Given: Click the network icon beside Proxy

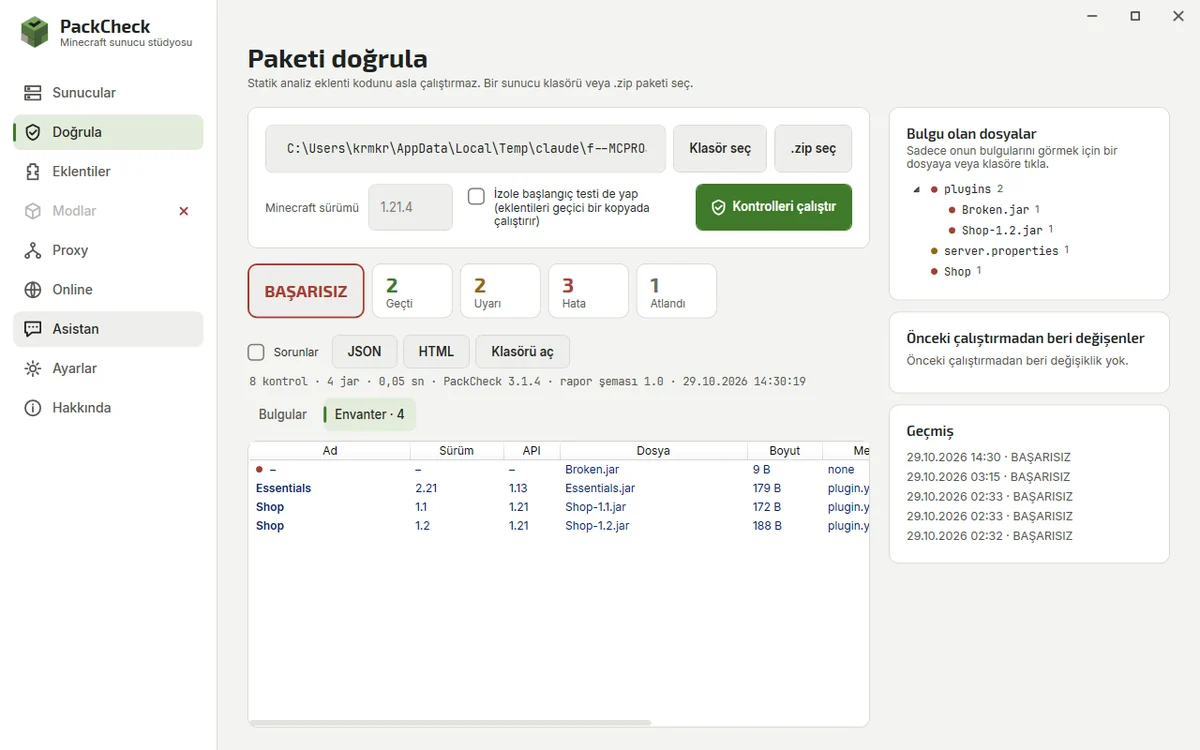Looking at the screenshot, I should tap(33, 250).
